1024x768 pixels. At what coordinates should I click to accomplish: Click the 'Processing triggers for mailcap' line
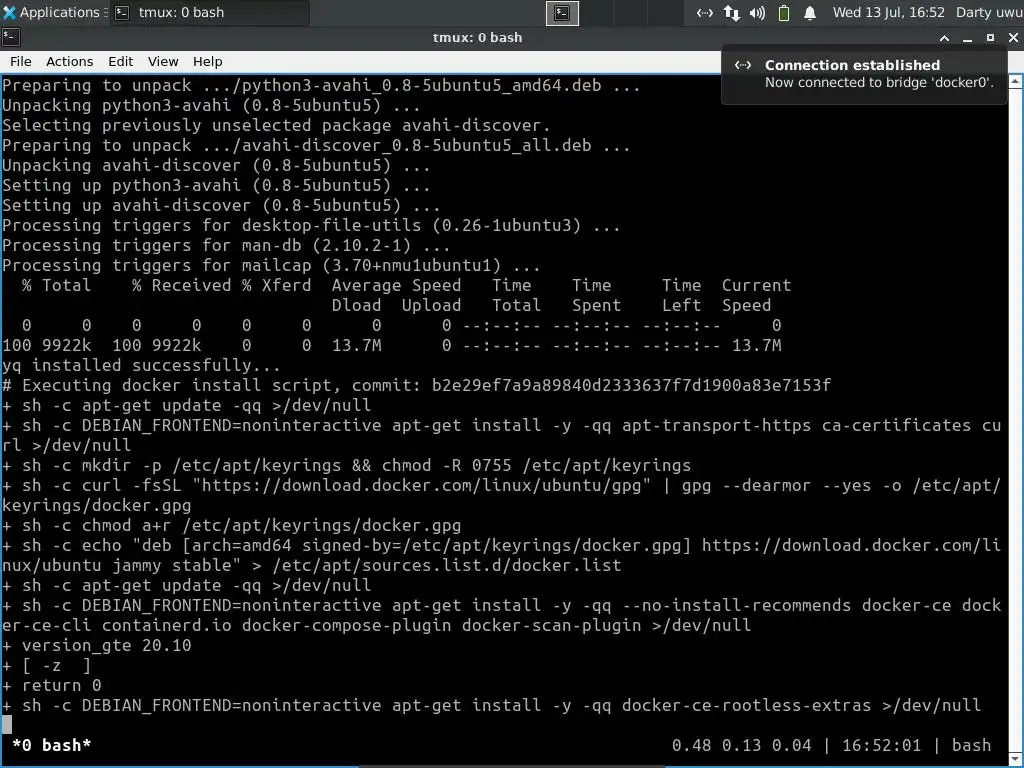click(x=271, y=265)
